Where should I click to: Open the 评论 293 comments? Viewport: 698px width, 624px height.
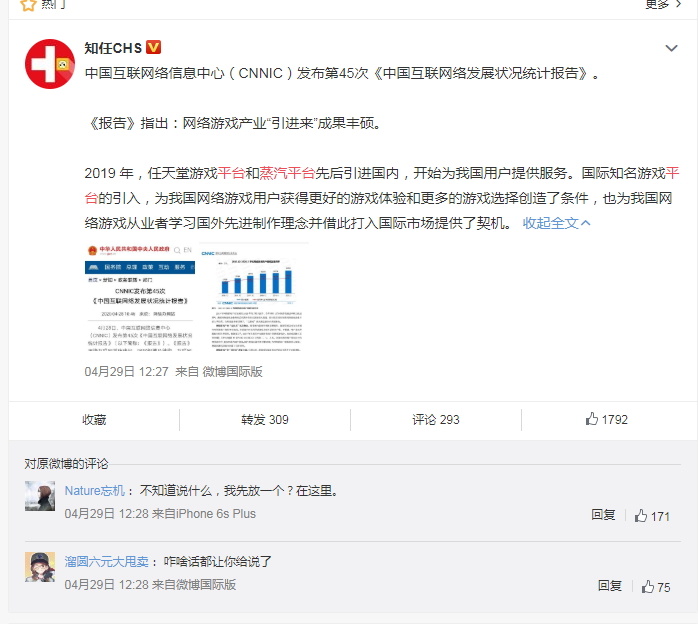(436, 420)
